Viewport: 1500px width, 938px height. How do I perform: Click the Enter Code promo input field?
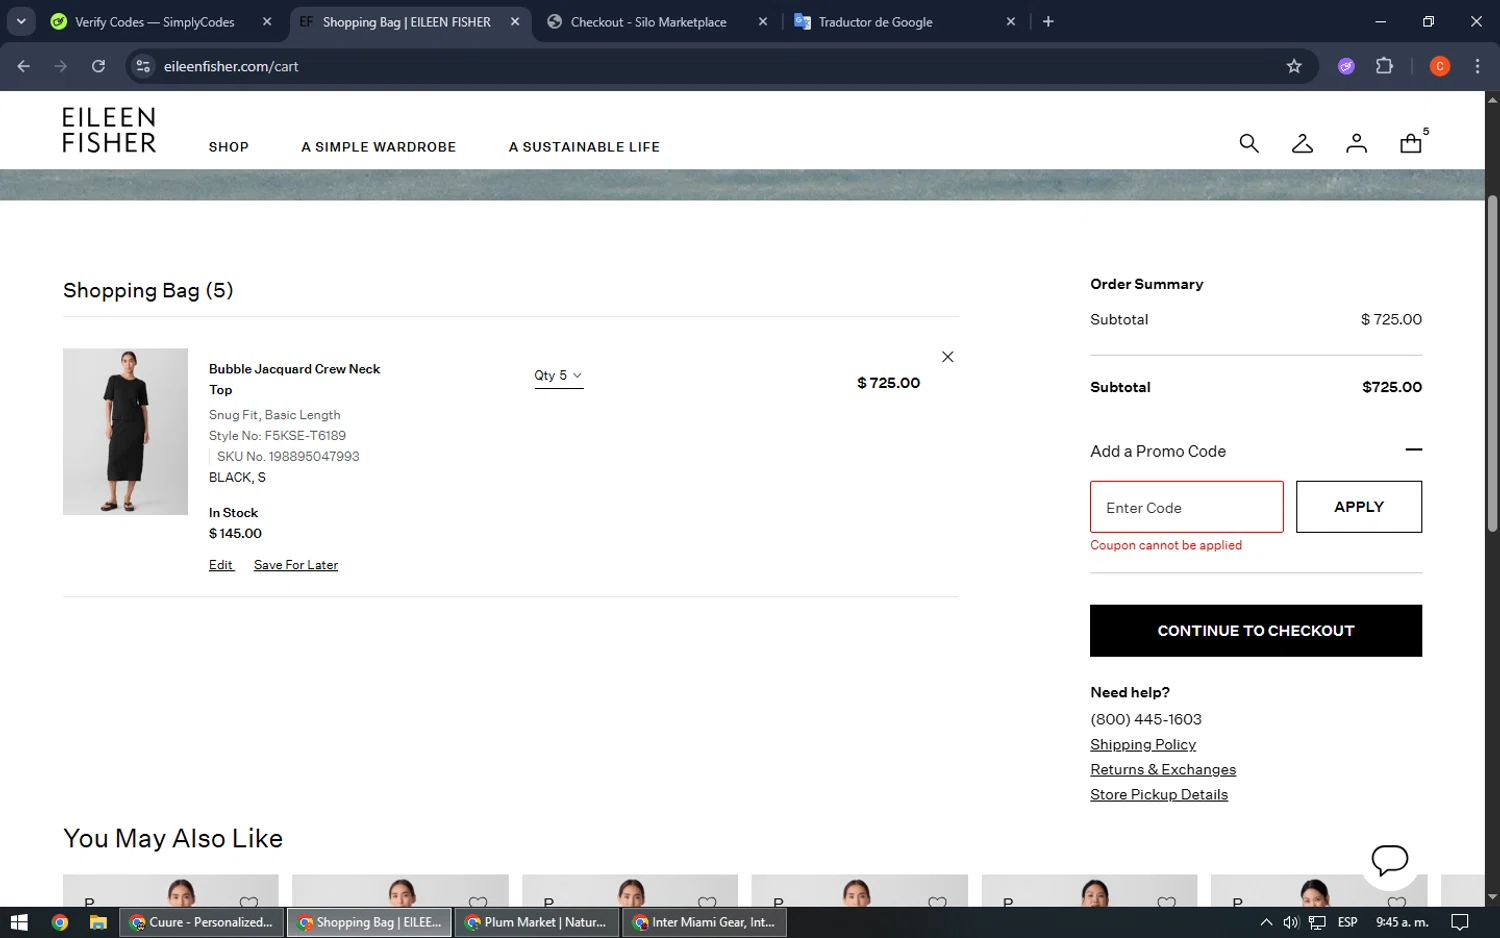click(1186, 507)
